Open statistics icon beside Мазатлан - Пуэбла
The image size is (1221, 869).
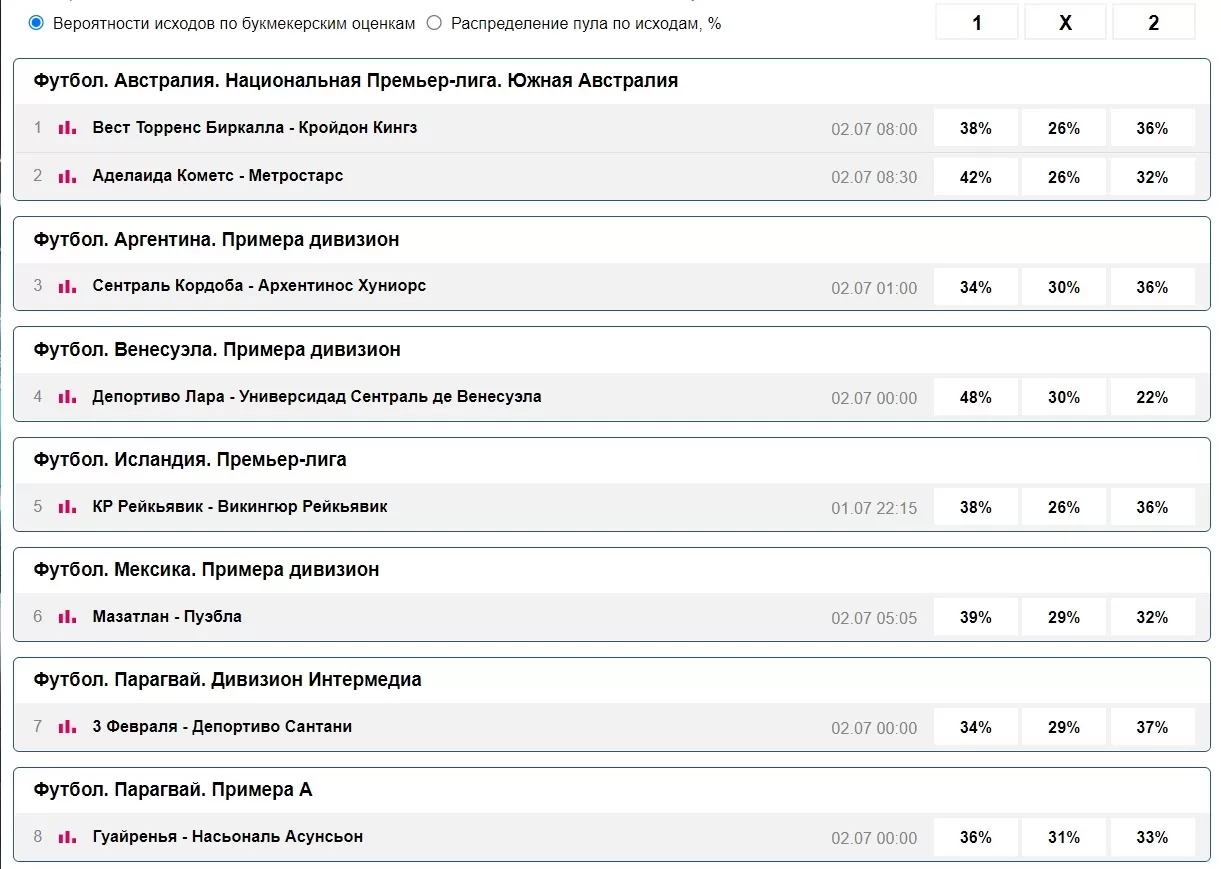(66, 616)
